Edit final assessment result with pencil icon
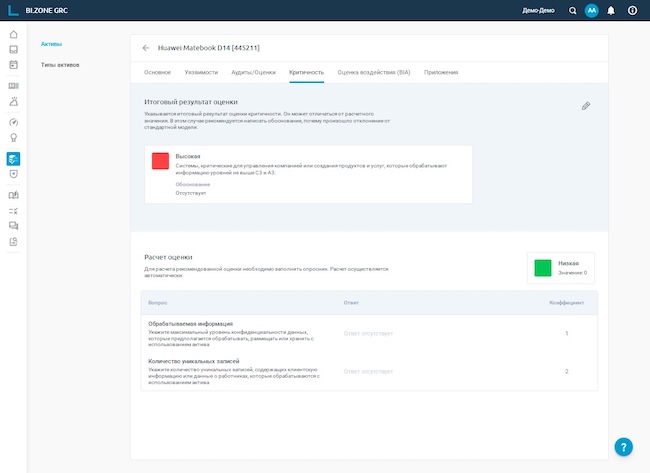This screenshot has height=473, width=650. (586, 106)
